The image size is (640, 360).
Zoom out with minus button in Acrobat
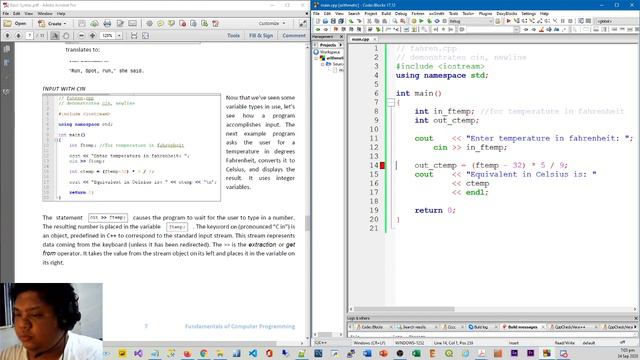(x=81, y=36)
